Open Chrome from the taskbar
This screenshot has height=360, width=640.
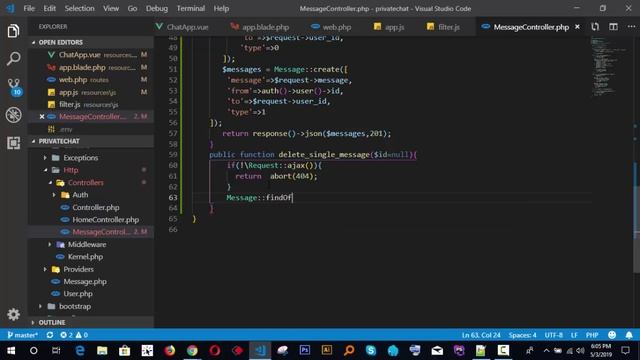pyautogui.click(x=192, y=351)
